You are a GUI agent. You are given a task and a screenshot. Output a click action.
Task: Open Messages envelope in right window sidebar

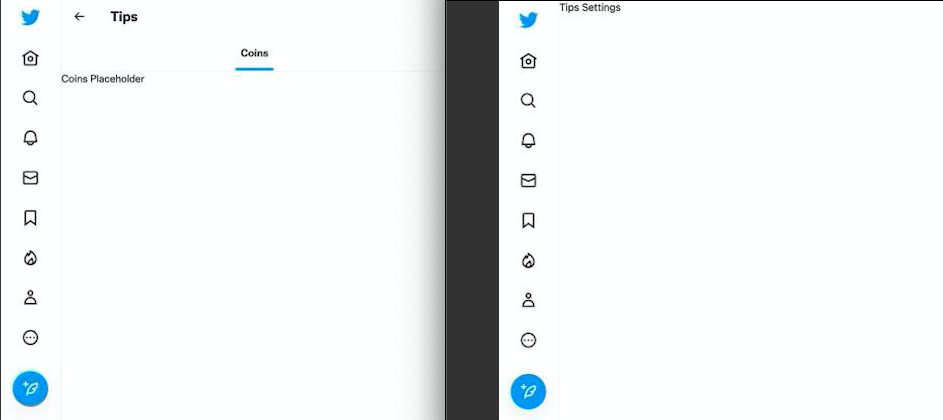click(528, 181)
